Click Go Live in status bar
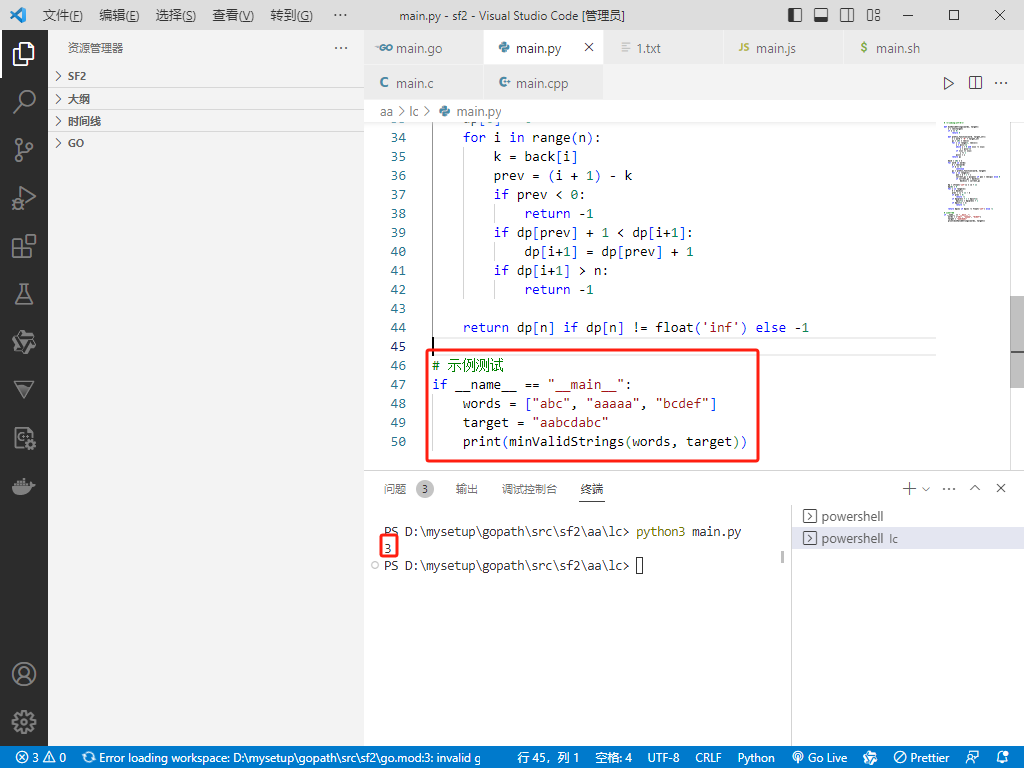Image resolution: width=1024 pixels, height=768 pixels. point(820,758)
